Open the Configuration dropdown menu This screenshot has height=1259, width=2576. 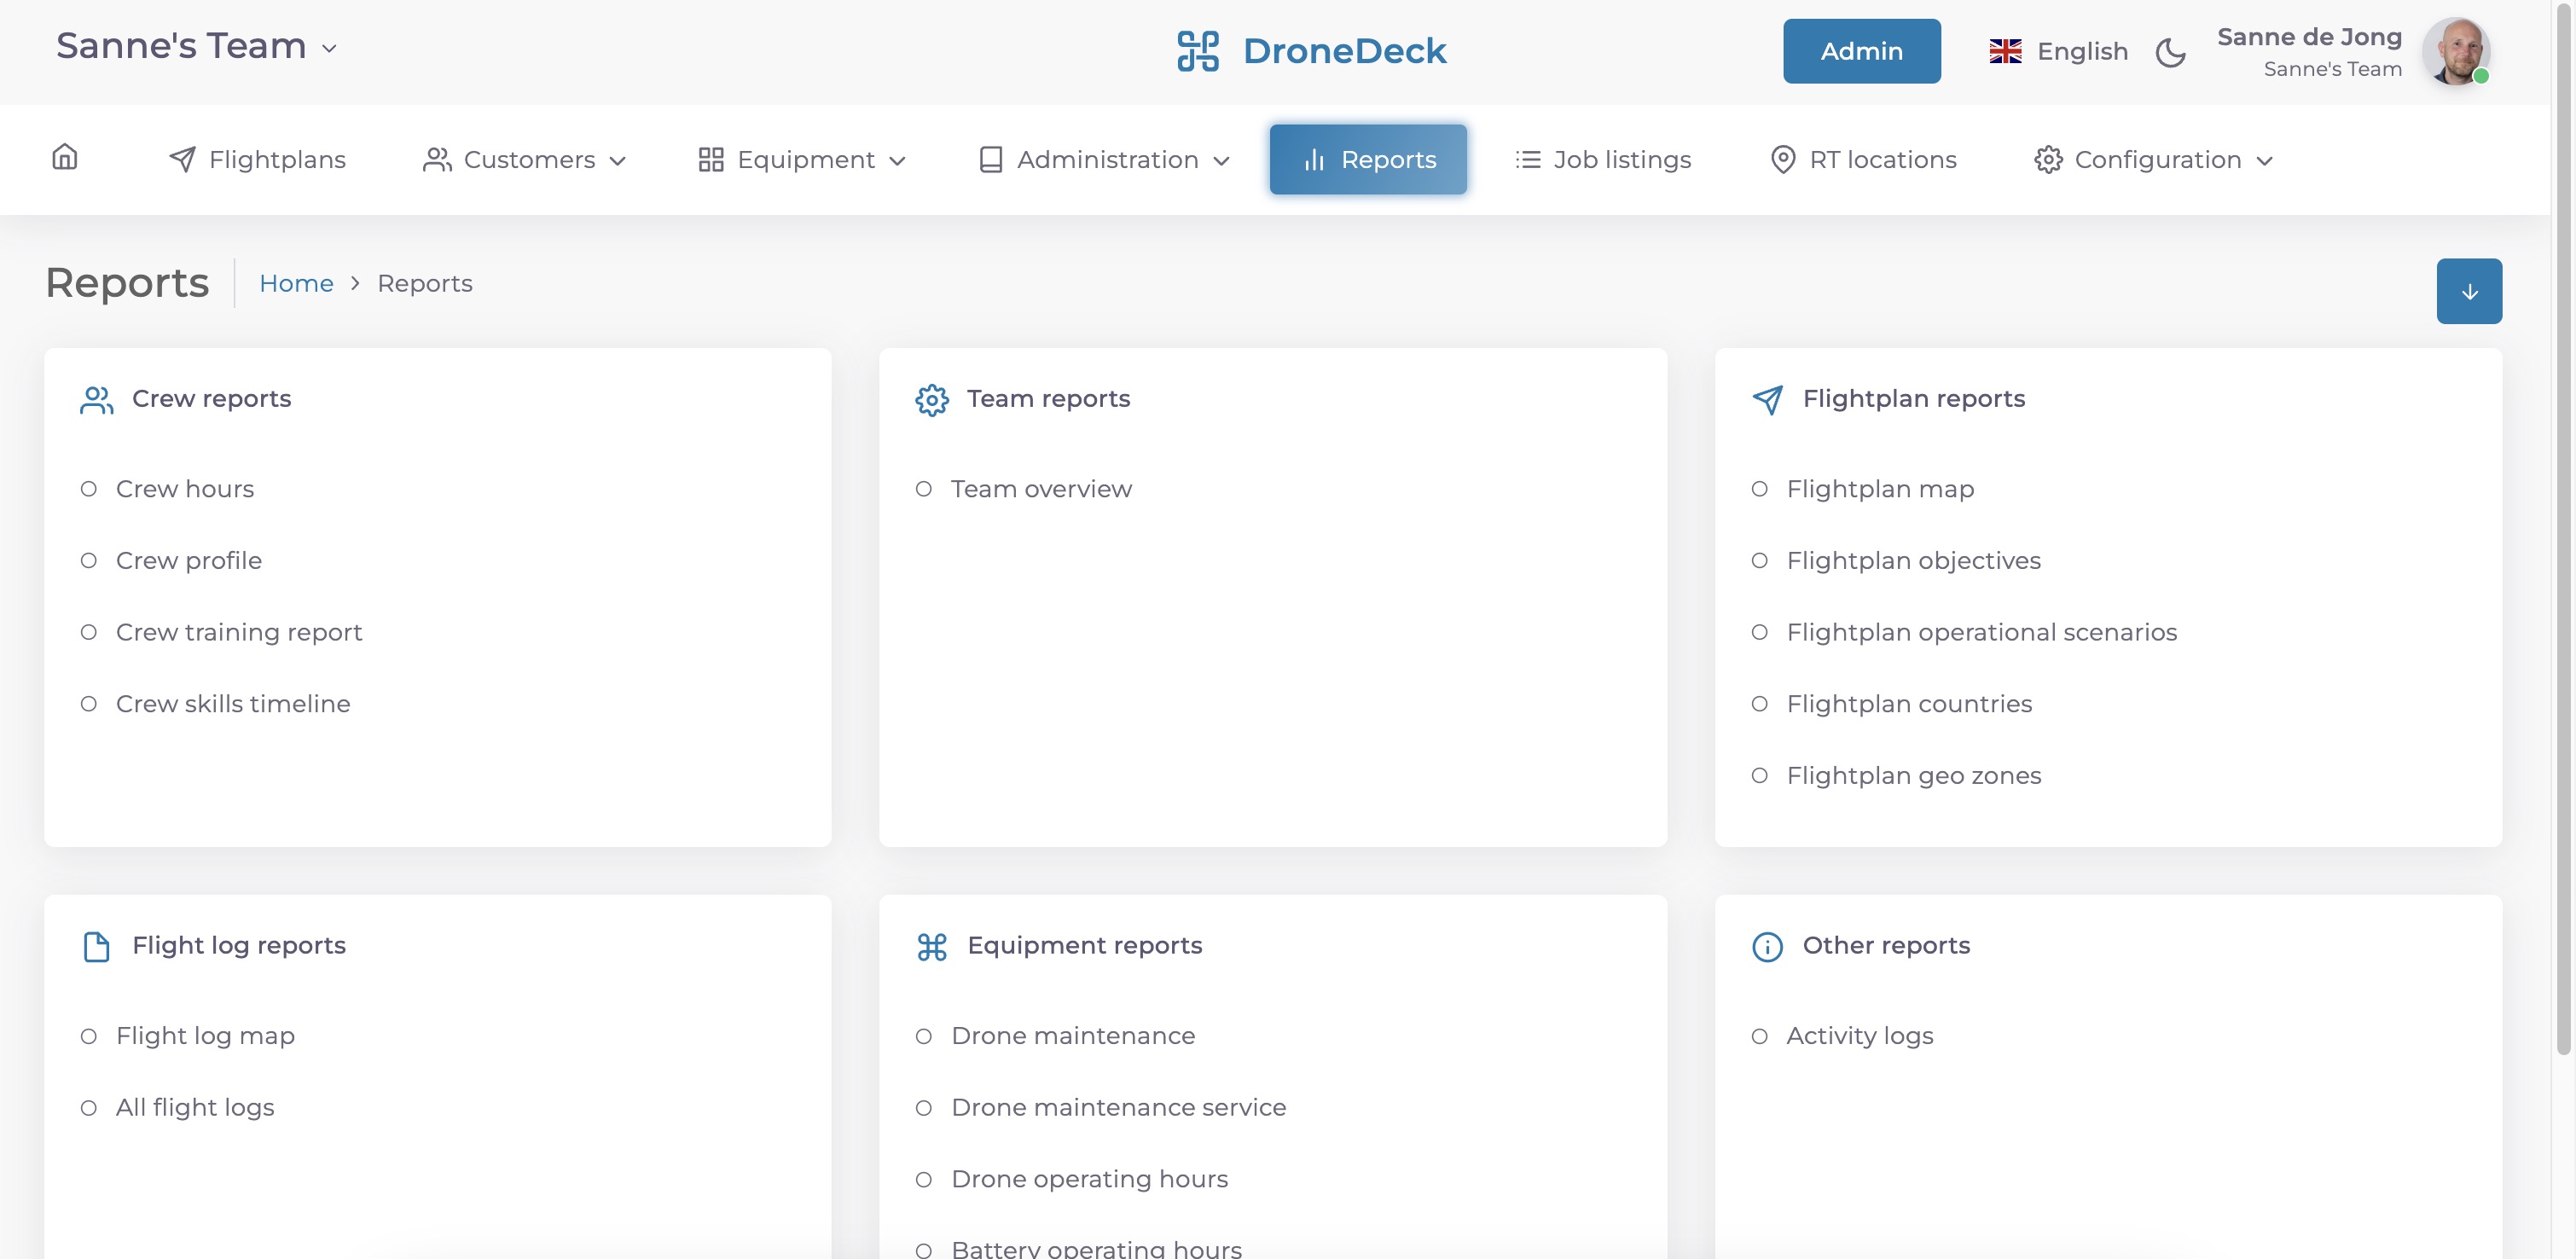(2154, 160)
